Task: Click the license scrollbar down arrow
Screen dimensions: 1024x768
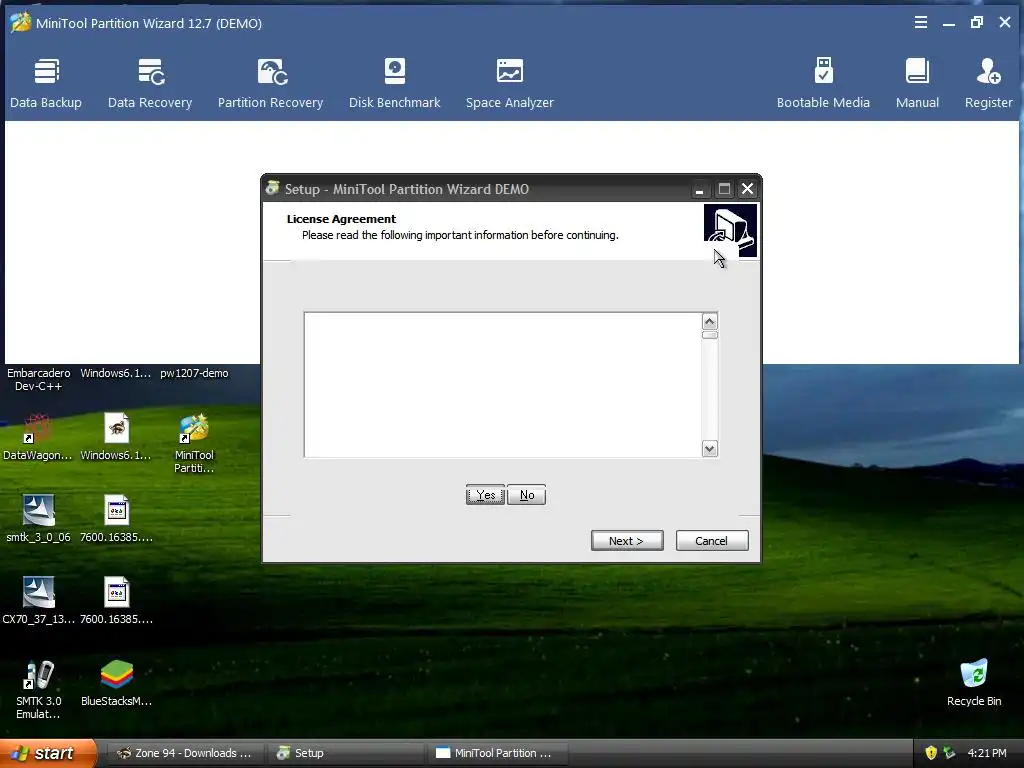Action: 710,449
